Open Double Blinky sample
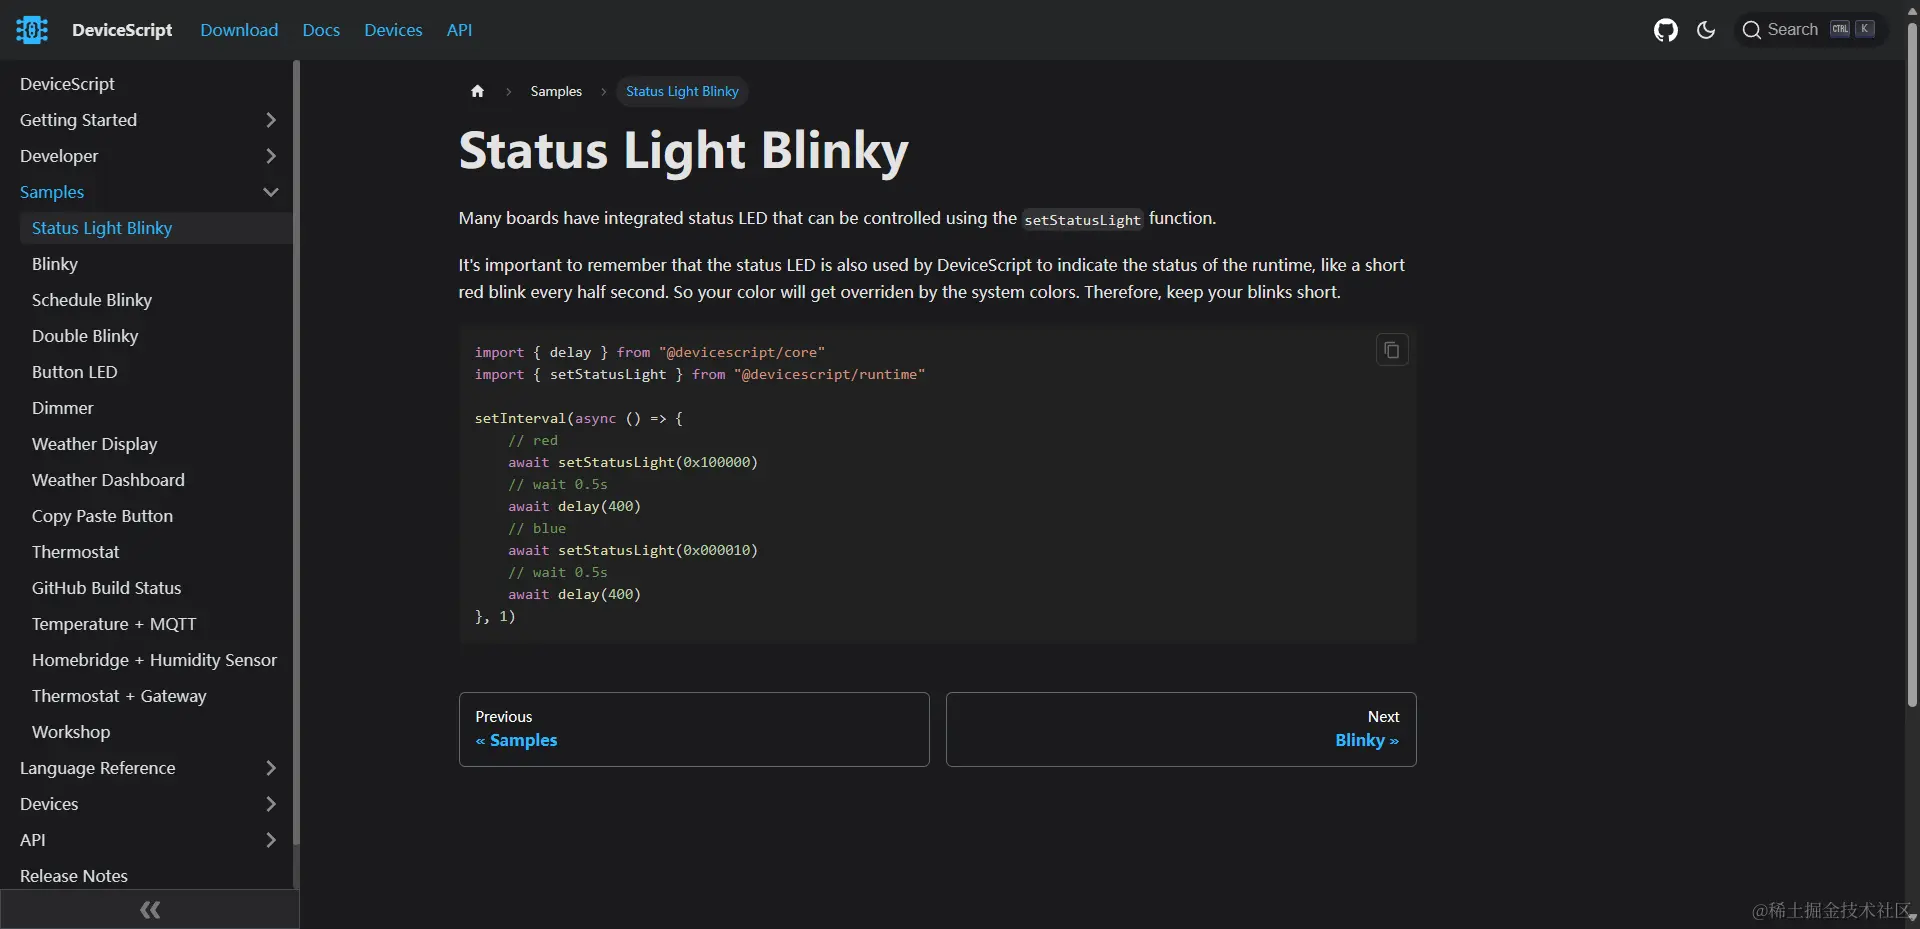 click(85, 336)
